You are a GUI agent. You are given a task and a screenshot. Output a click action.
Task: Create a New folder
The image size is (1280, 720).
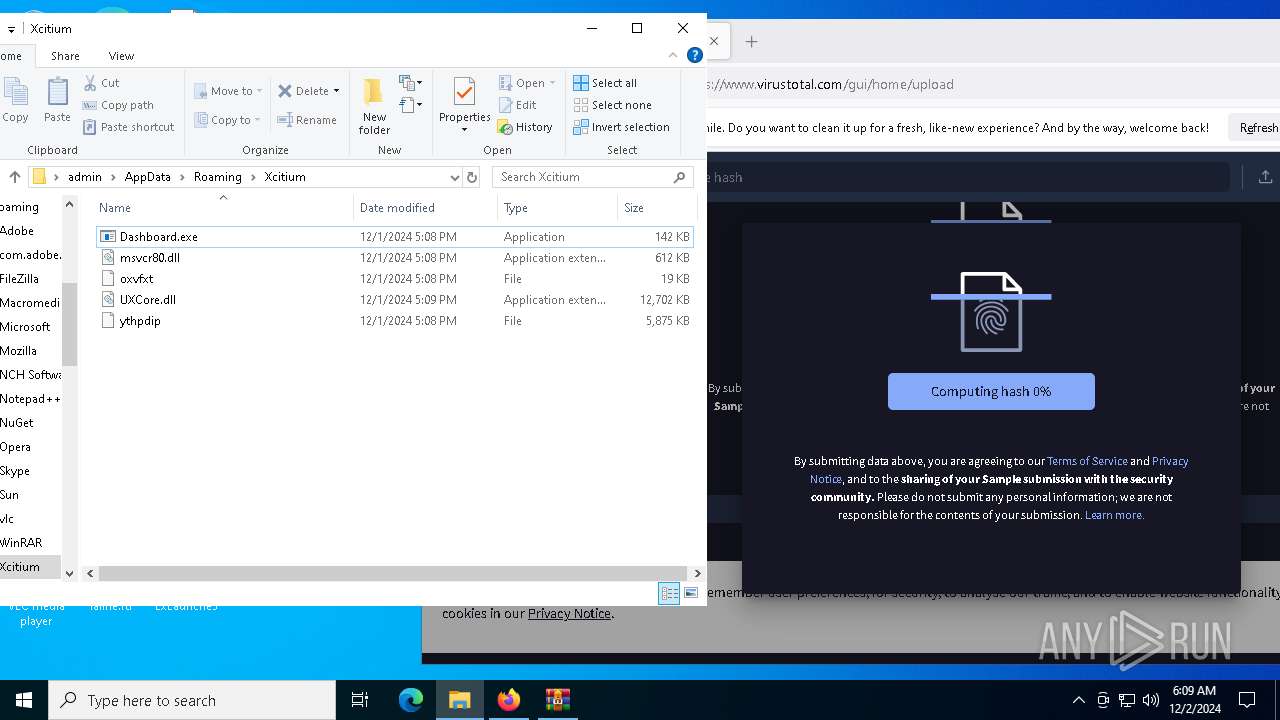coord(374,105)
